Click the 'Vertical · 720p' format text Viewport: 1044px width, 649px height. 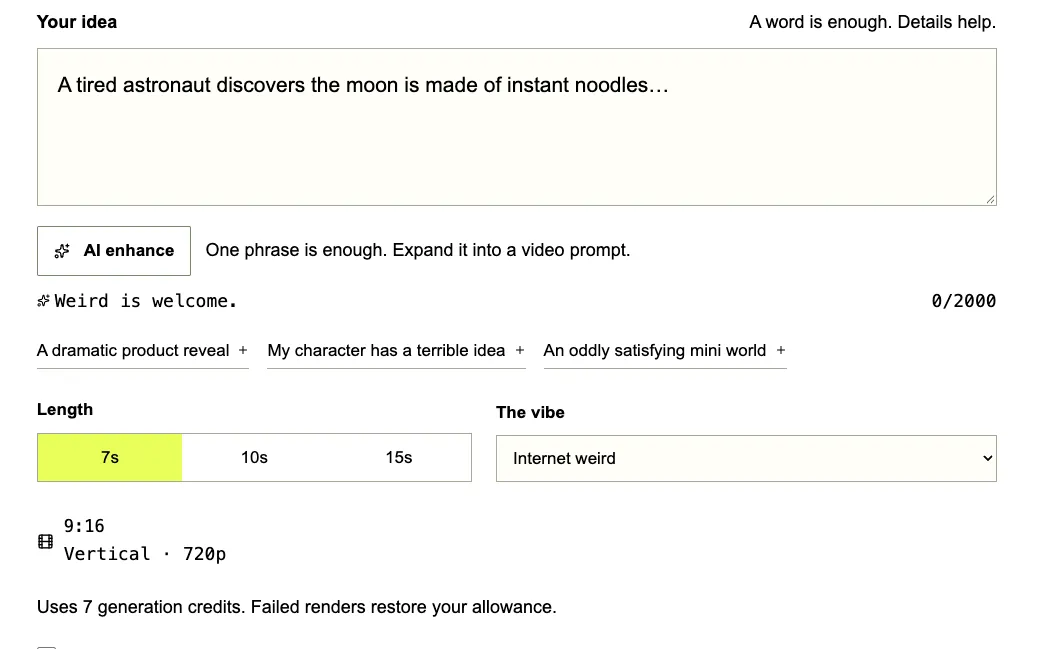145,554
